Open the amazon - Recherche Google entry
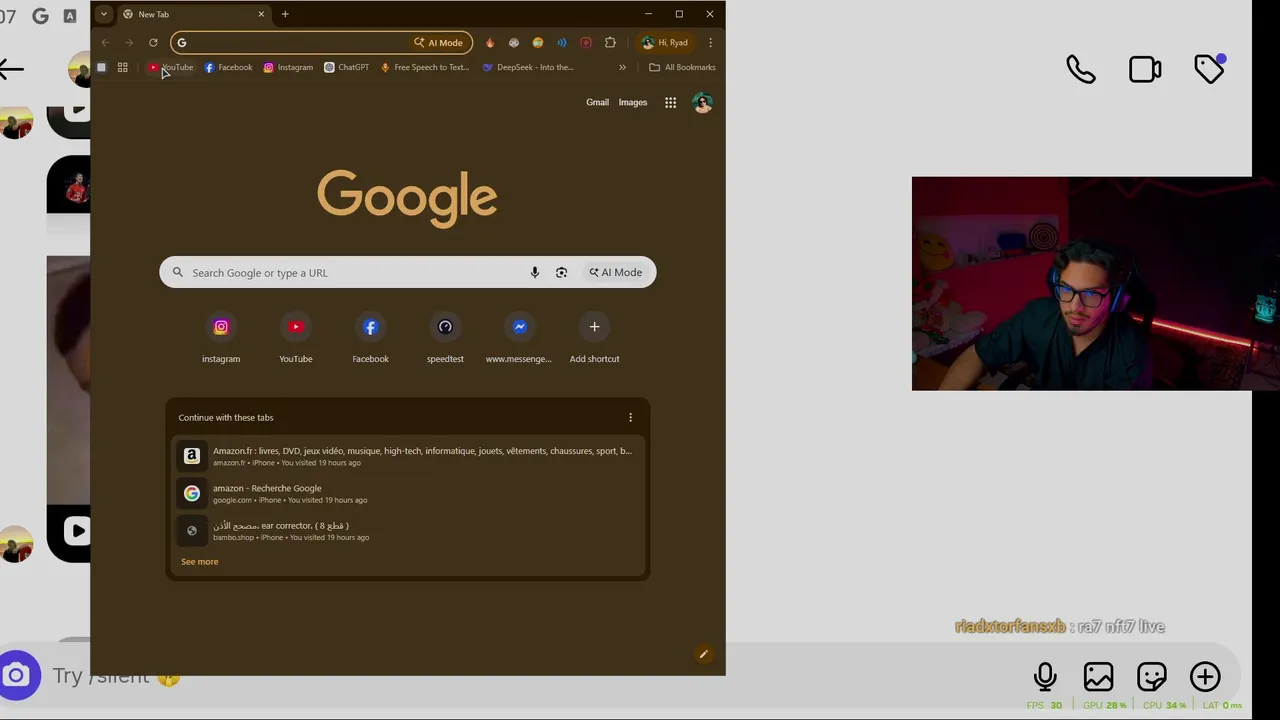 pos(408,493)
